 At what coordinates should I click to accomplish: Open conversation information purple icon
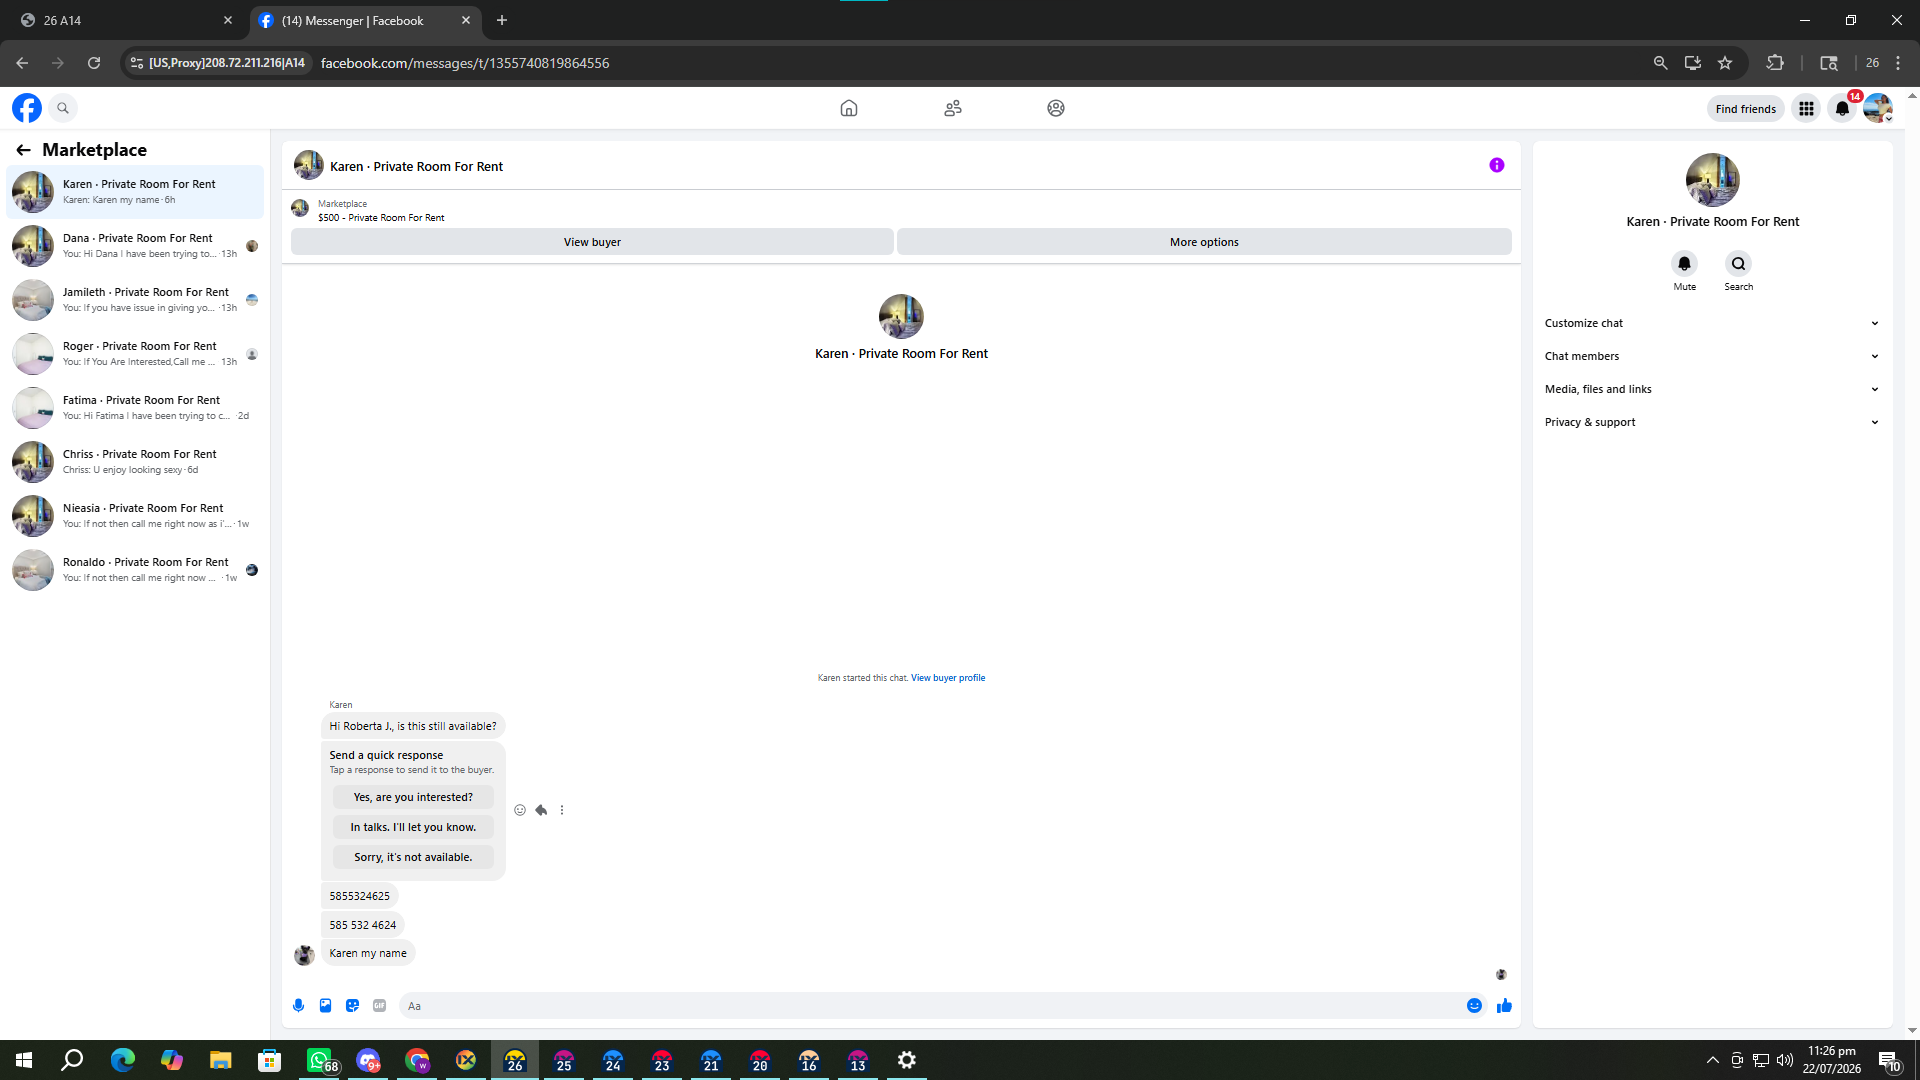coord(1497,165)
